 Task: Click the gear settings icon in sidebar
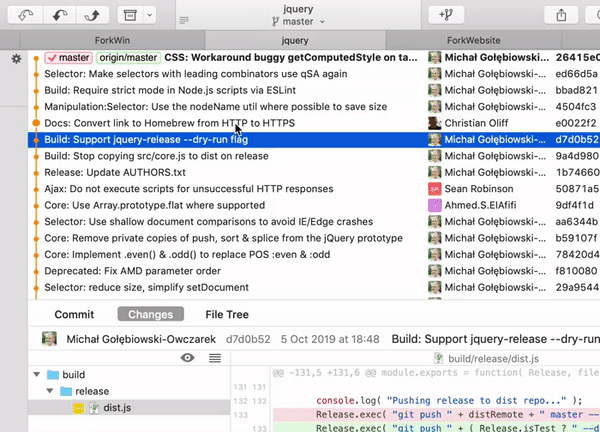[16, 59]
